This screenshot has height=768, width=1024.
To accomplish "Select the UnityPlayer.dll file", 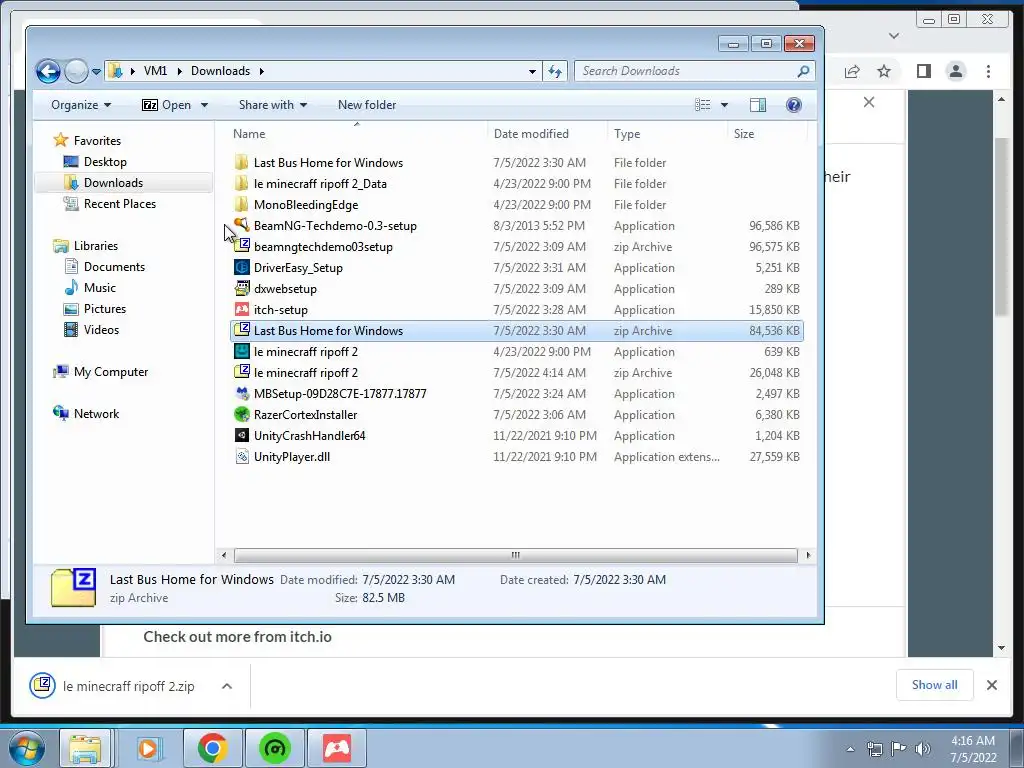I will 517,456.
